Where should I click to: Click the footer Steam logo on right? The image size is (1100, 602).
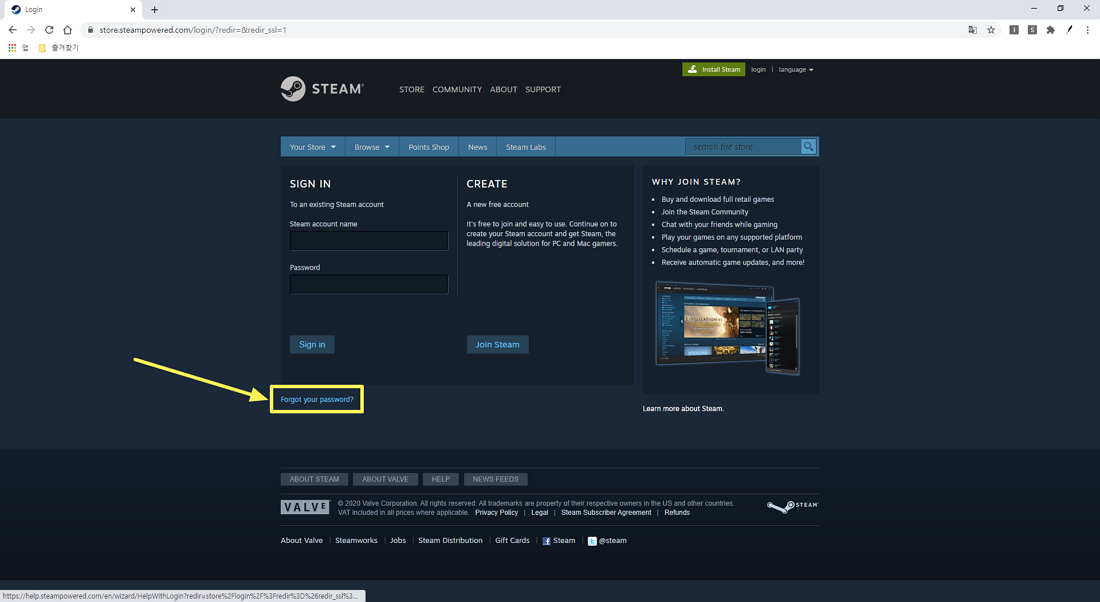(x=793, y=506)
